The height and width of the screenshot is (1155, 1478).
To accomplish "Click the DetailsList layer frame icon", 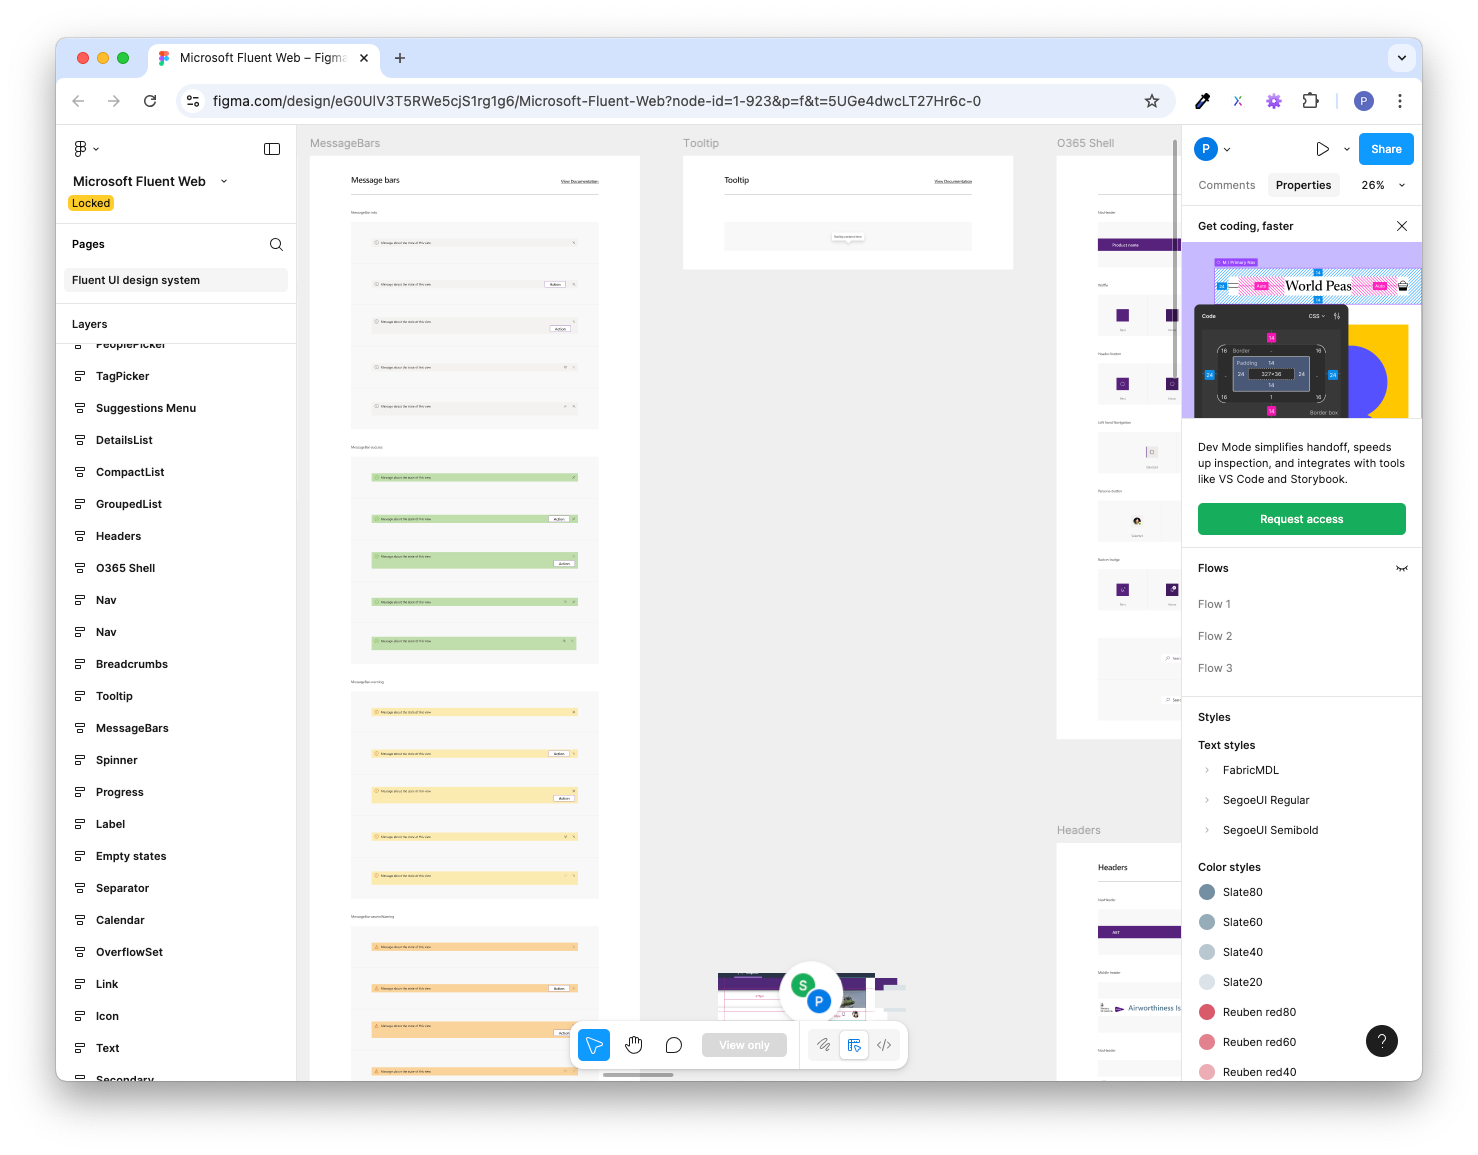I will (x=80, y=440).
